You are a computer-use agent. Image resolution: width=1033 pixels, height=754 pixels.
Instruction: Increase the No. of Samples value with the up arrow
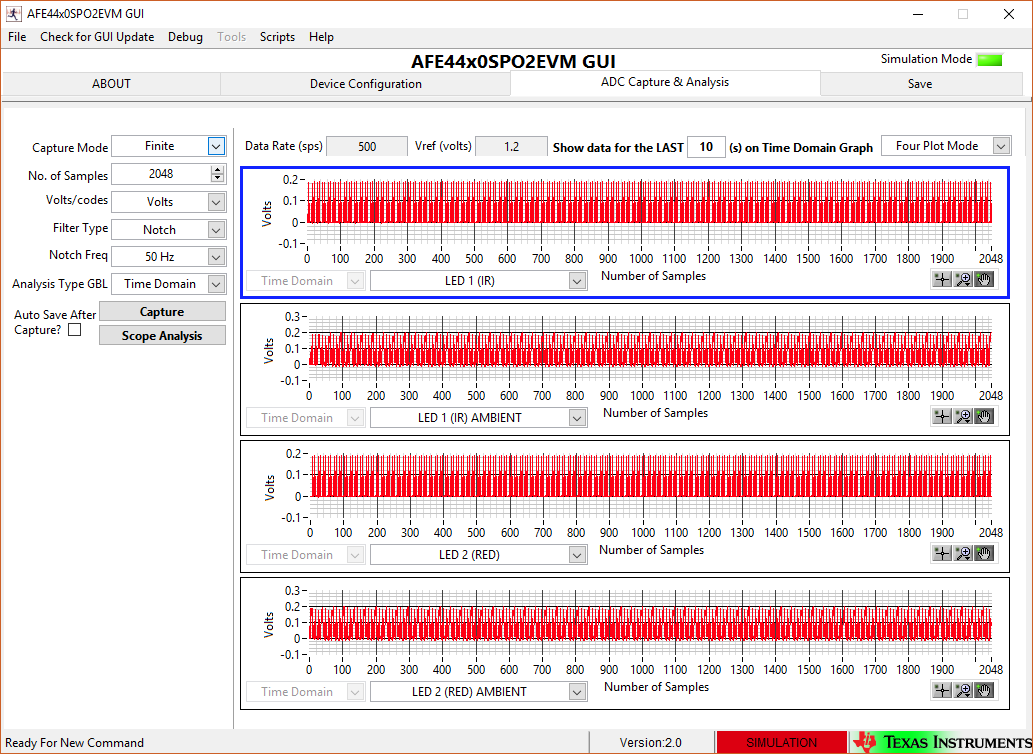217,170
